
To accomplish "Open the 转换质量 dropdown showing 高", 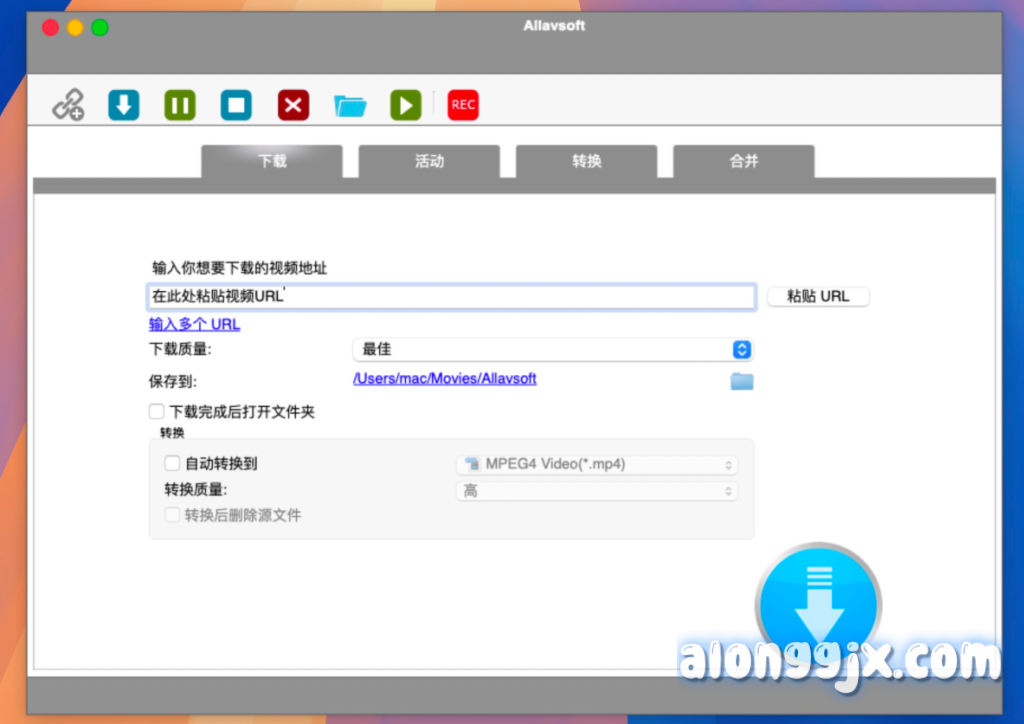I will [597, 491].
